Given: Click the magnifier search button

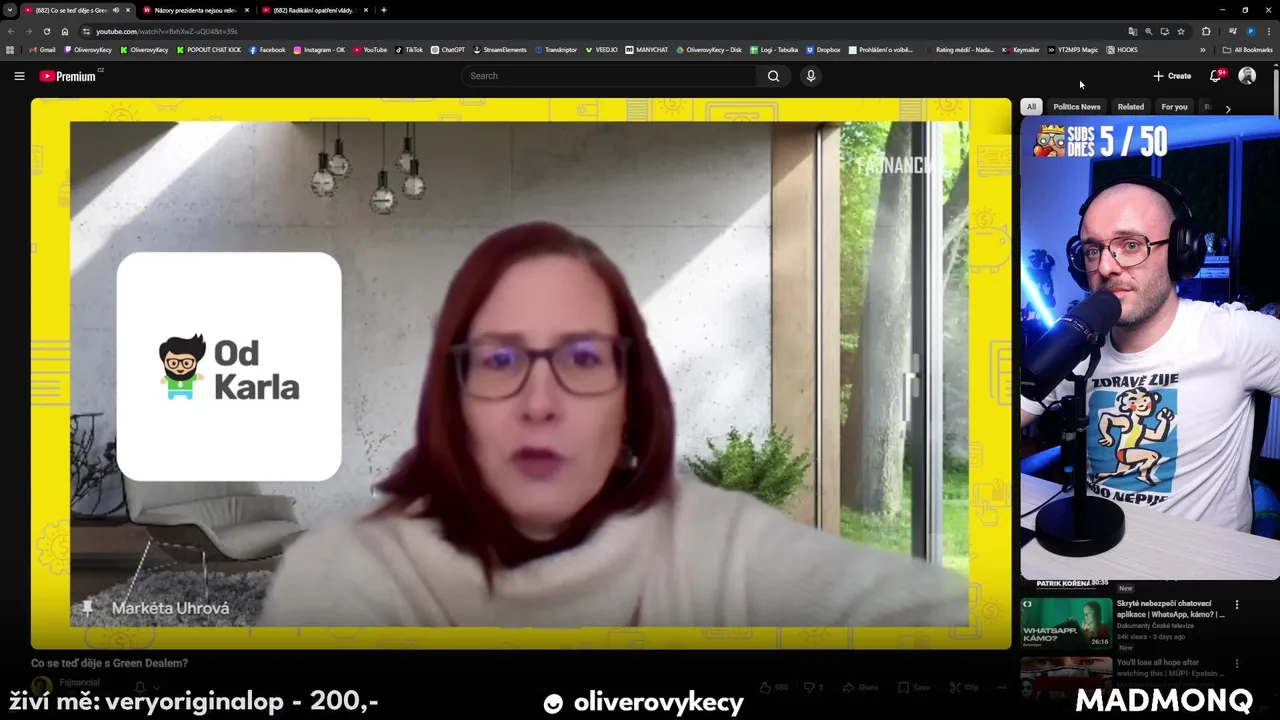Looking at the screenshot, I should [x=773, y=76].
